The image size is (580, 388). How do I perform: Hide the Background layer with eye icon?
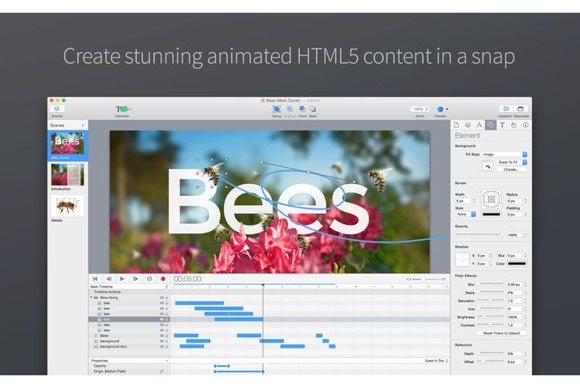click(x=162, y=341)
